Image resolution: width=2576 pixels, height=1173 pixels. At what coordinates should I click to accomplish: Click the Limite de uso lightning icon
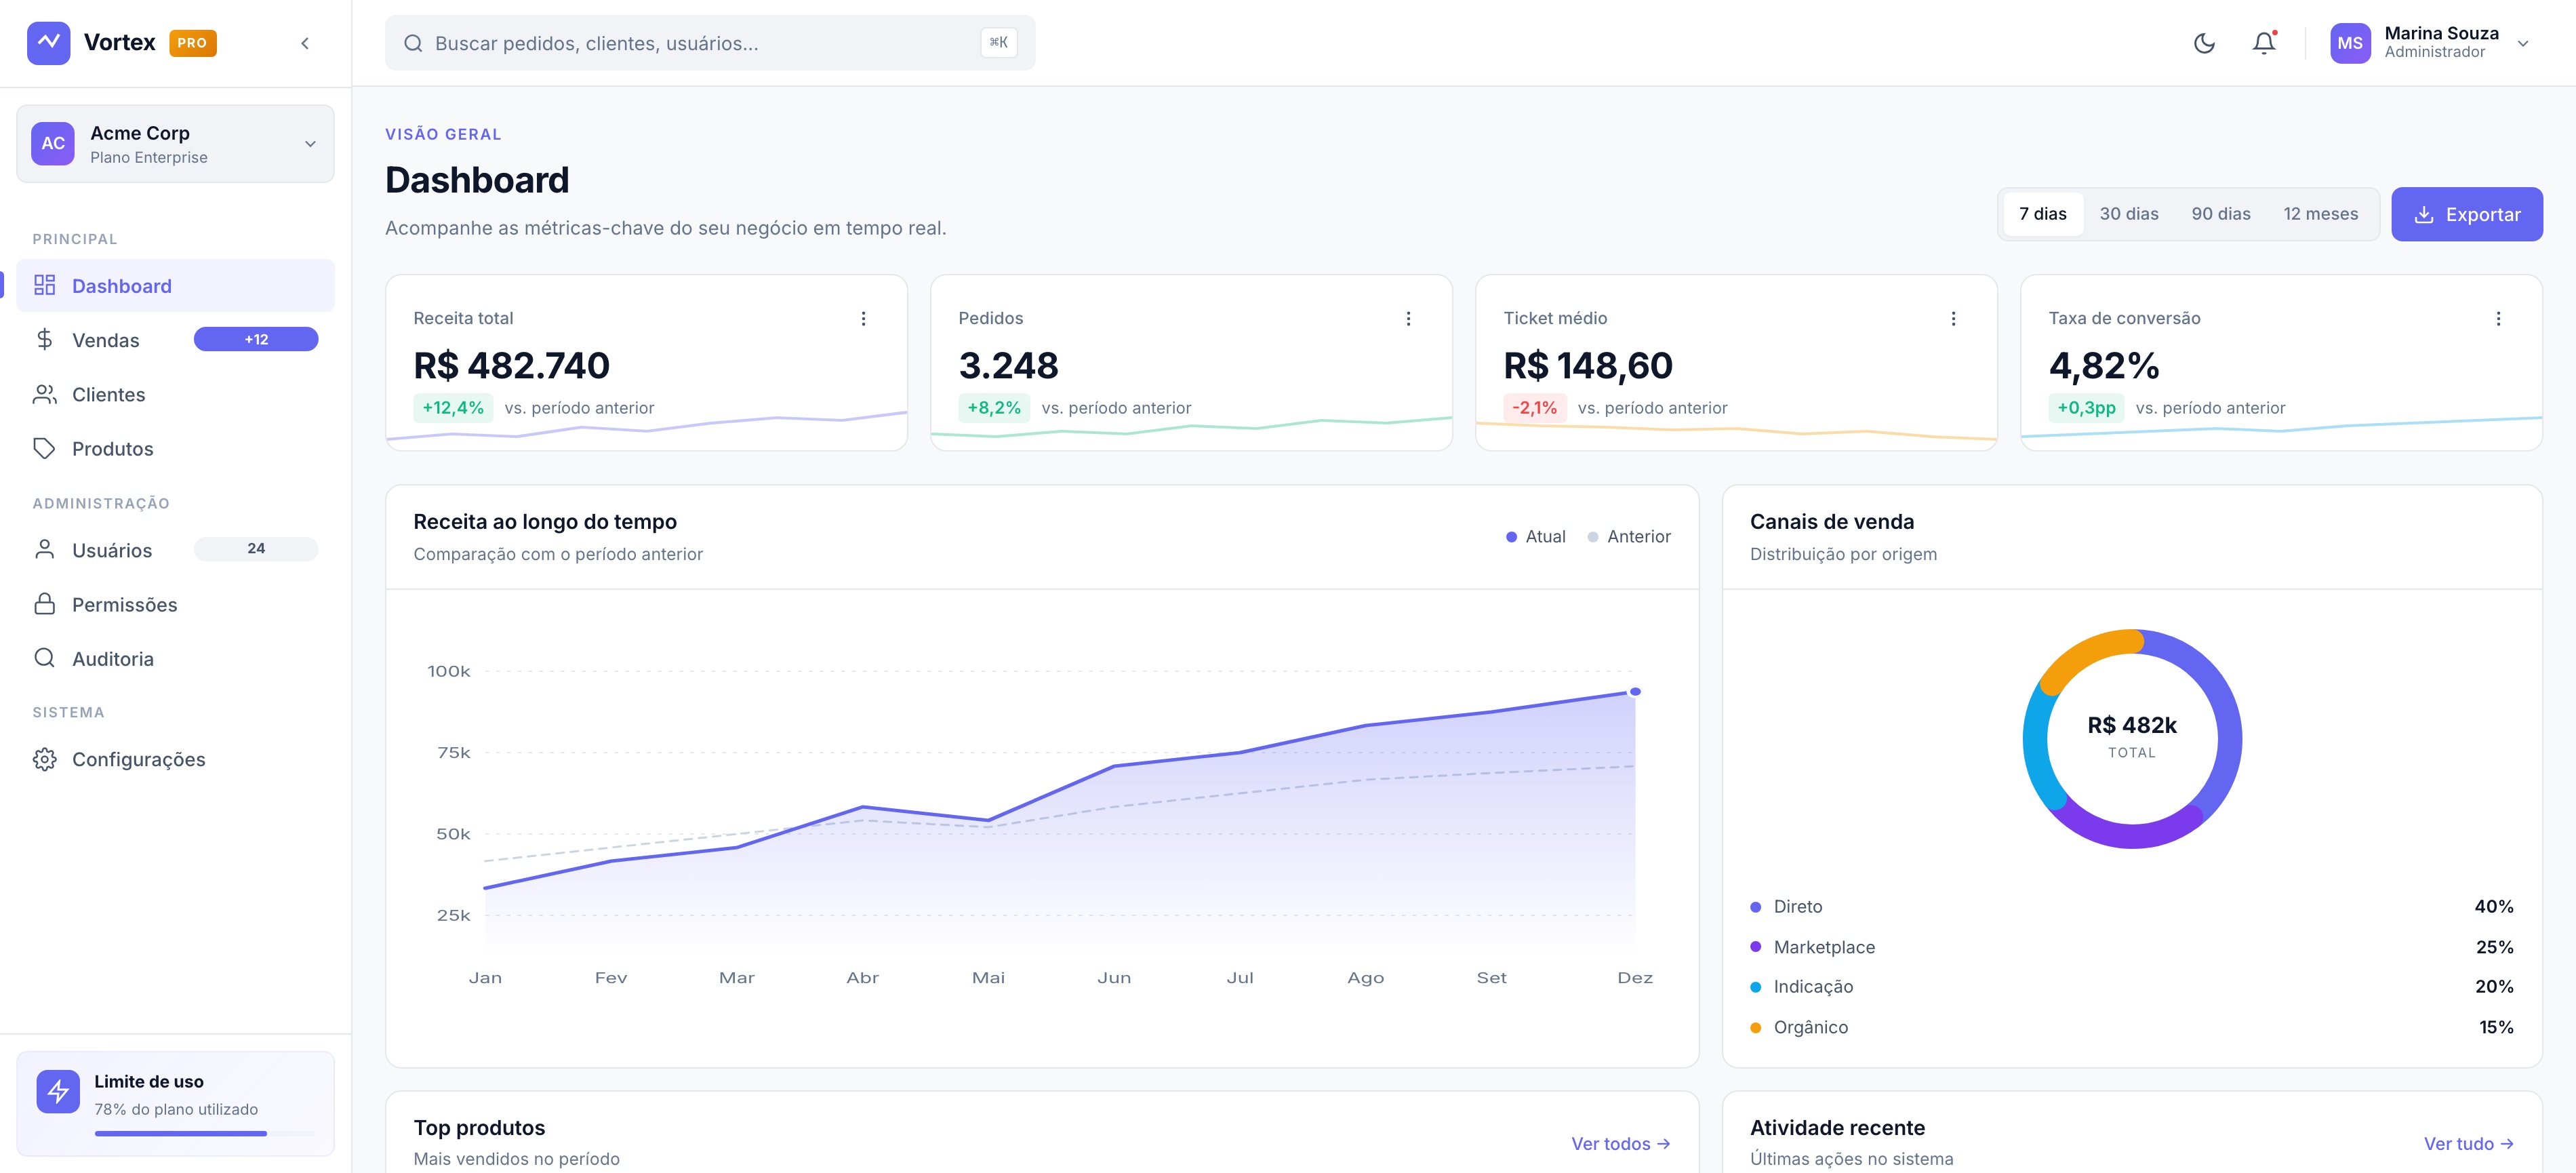[58, 1091]
